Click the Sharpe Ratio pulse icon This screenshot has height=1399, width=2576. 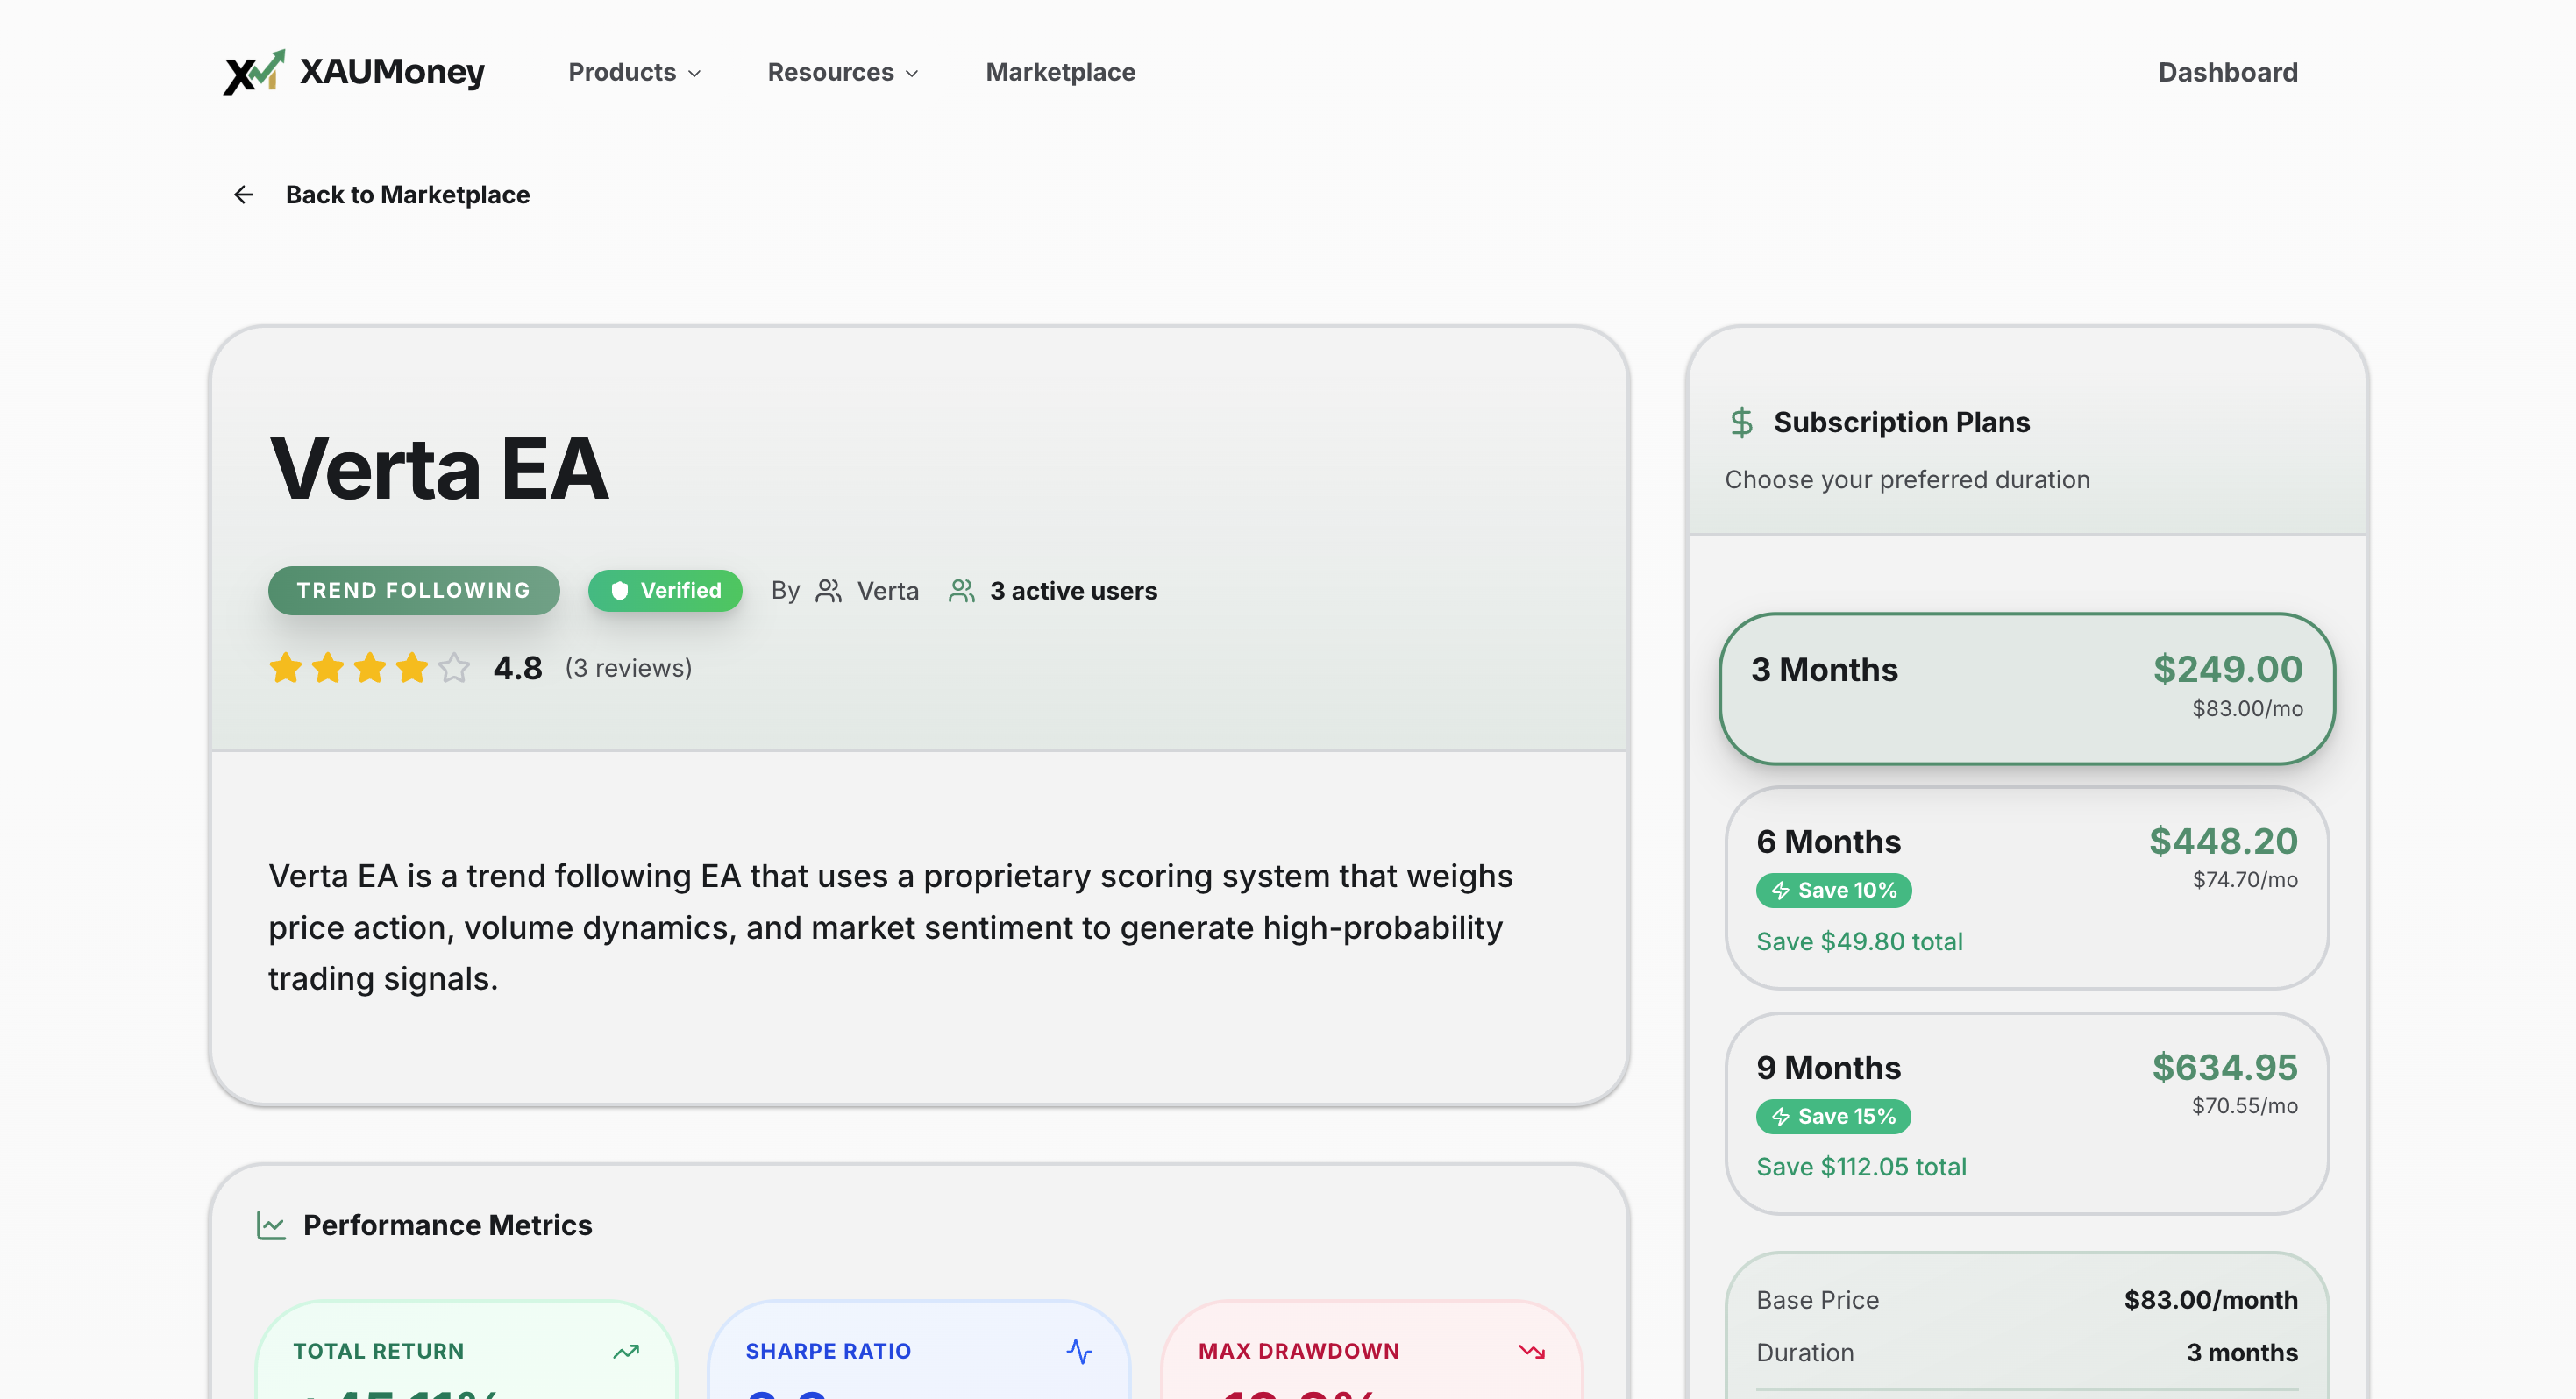click(1079, 1351)
